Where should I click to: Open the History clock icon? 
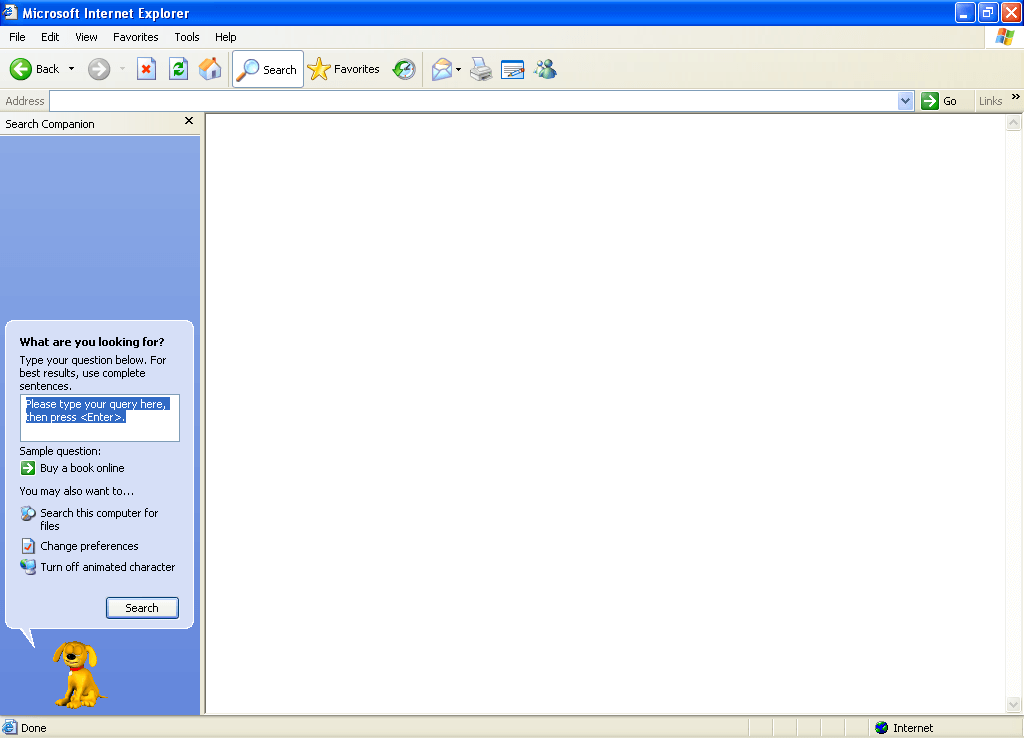point(404,69)
